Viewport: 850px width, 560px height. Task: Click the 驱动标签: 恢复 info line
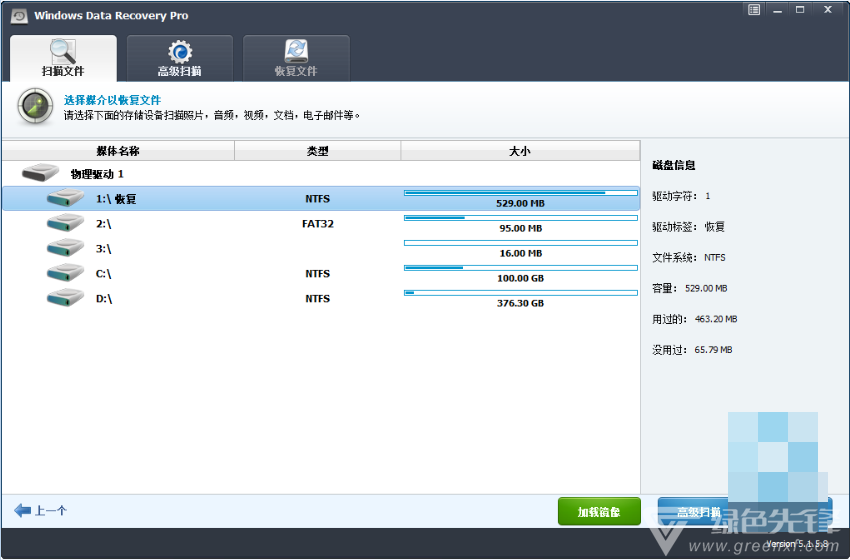688,227
